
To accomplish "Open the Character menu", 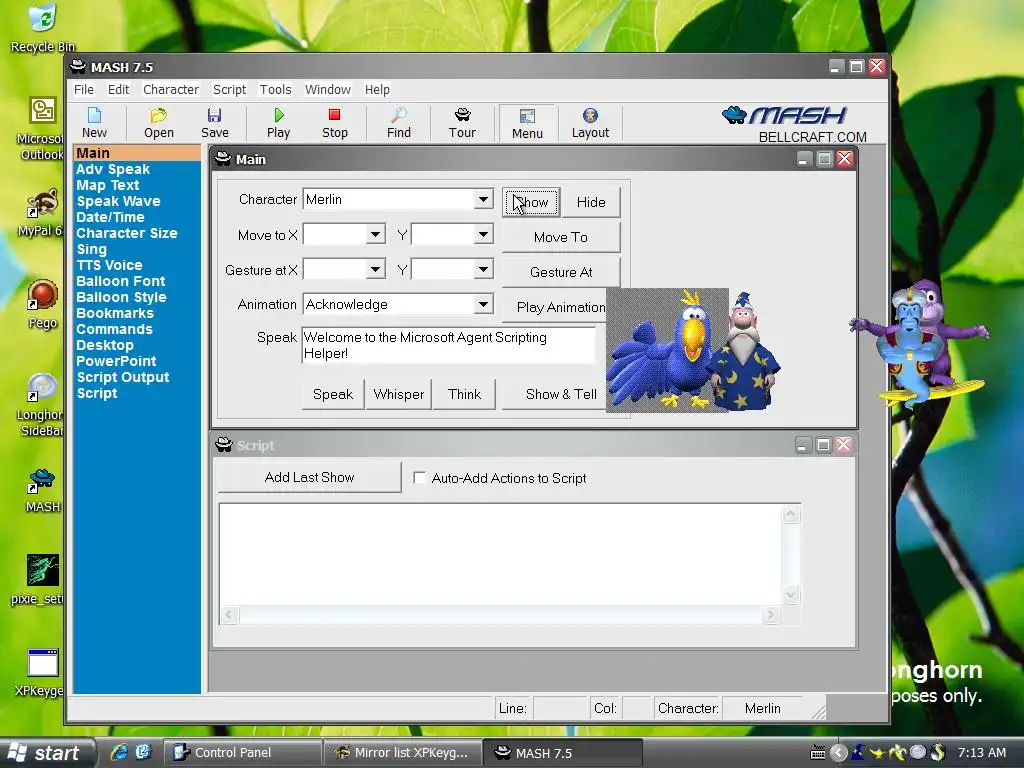I will point(170,89).
